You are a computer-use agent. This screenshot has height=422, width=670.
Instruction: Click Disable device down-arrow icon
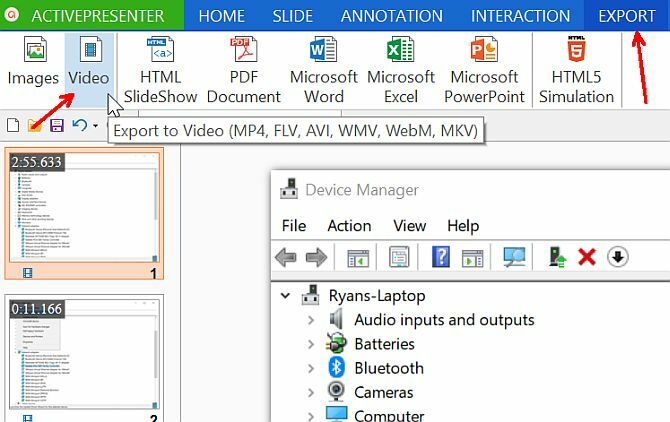617,257
